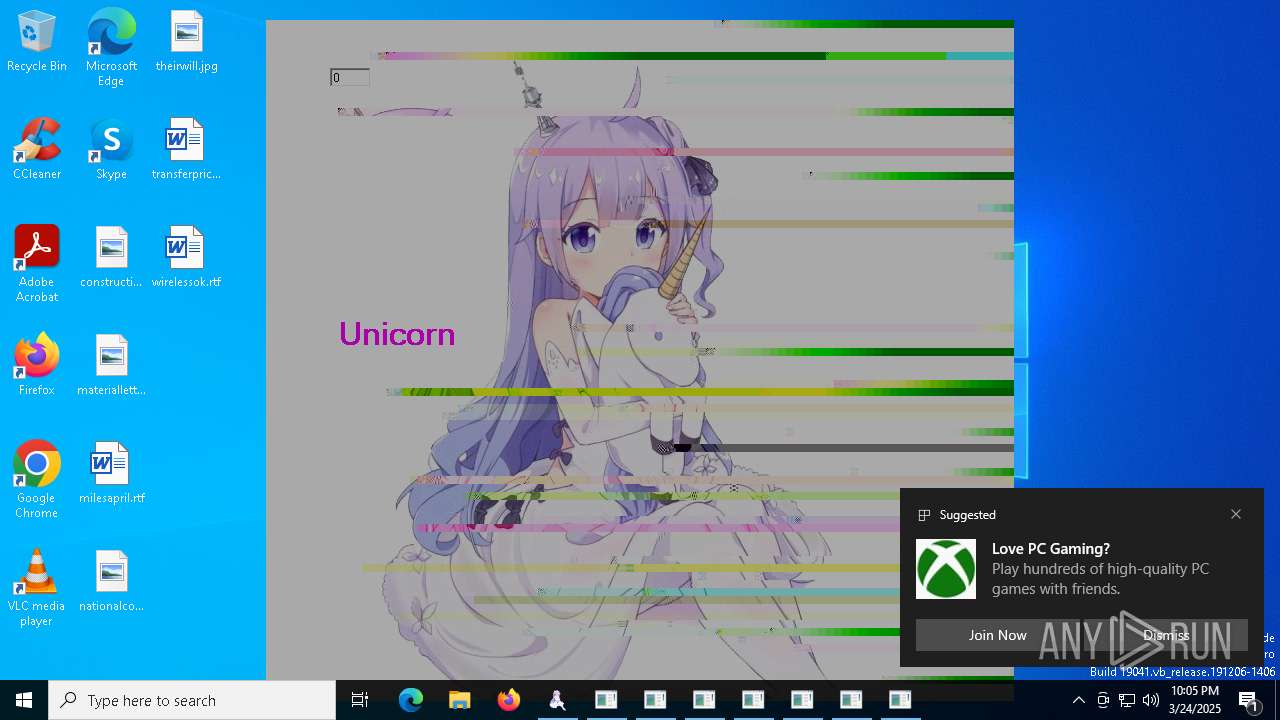Close the Suggested notification with X
This screenshot has width=1280, height=720.
click(x=1236, y=514)
